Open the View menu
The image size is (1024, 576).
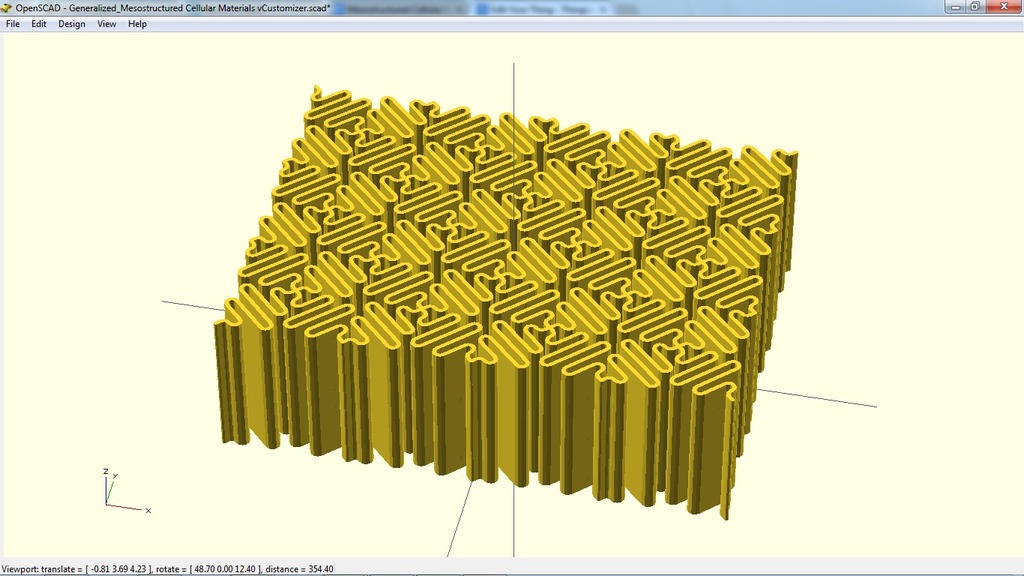[106, 24]
